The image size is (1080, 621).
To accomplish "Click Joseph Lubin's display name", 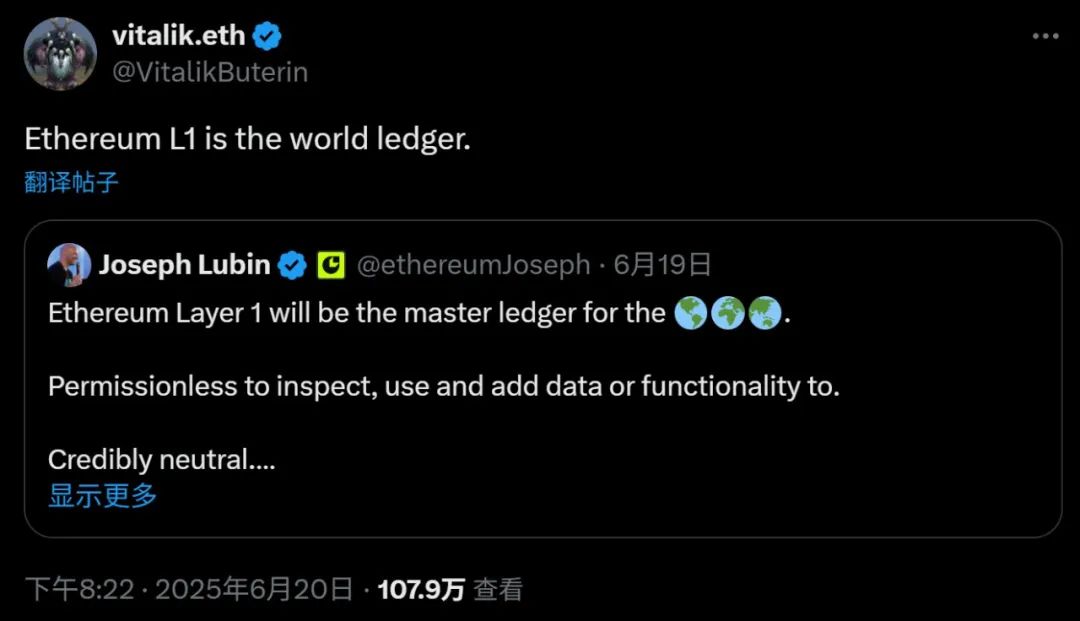I will (182, 264).
